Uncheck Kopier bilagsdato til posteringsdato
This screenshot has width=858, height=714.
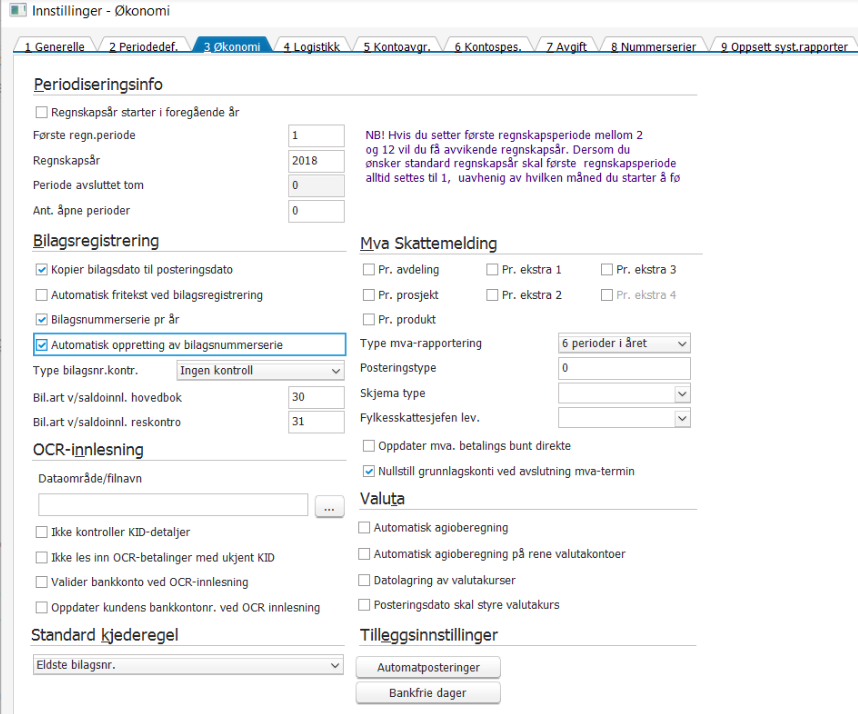pyautogui.click(x=42, y=270)
